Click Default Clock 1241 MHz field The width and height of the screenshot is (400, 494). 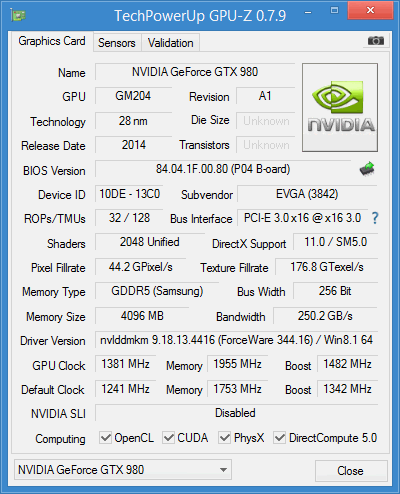[x=125, y=389]
